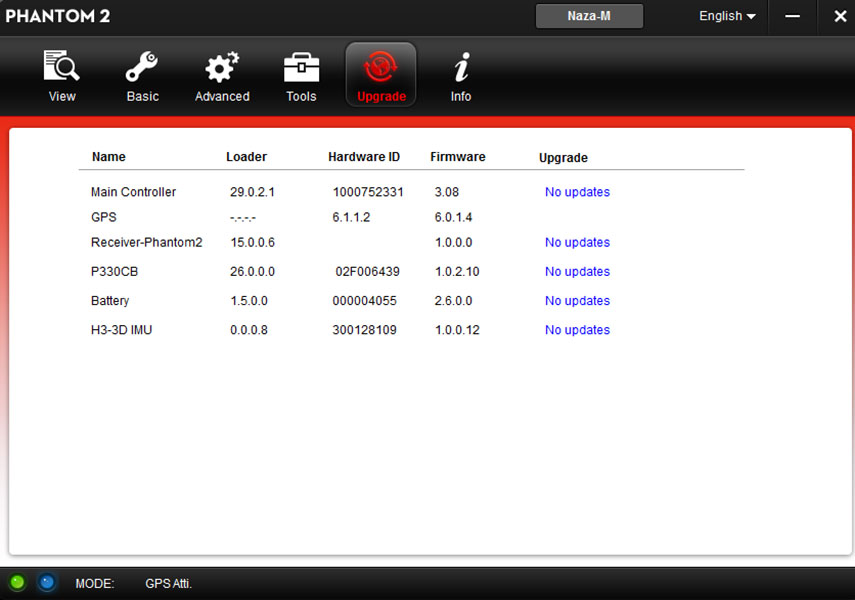Viewport: 855px width, 600px height.
Task: Click Battery firmware 2.6.0.0
Action: [x=453, y=301]
